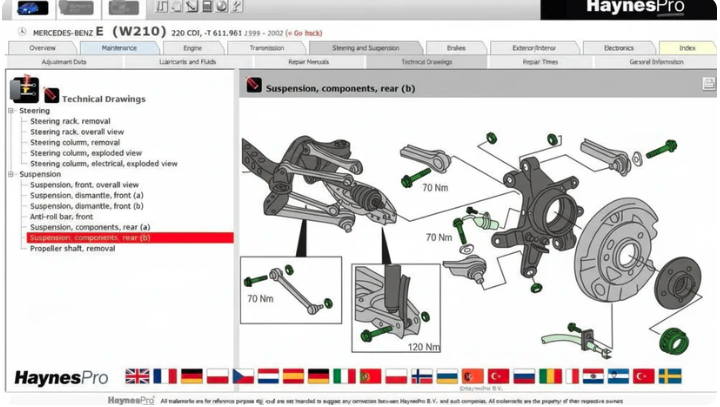Open 'Suspension, components, rear (a)'
720x407 pixels.
(90, 227)
